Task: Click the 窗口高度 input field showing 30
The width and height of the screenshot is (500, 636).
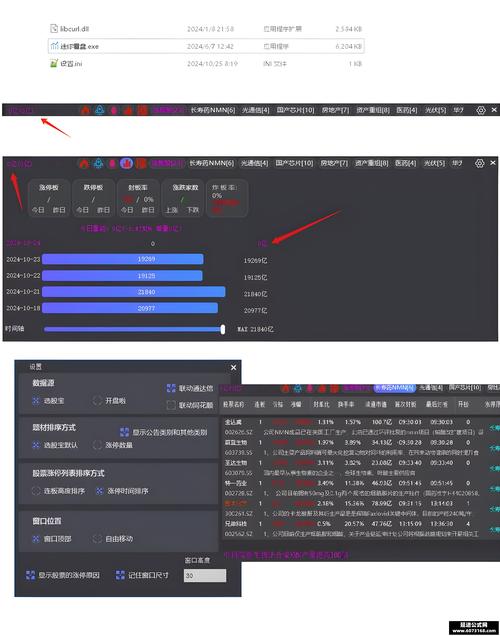Action: coord(205,576)
